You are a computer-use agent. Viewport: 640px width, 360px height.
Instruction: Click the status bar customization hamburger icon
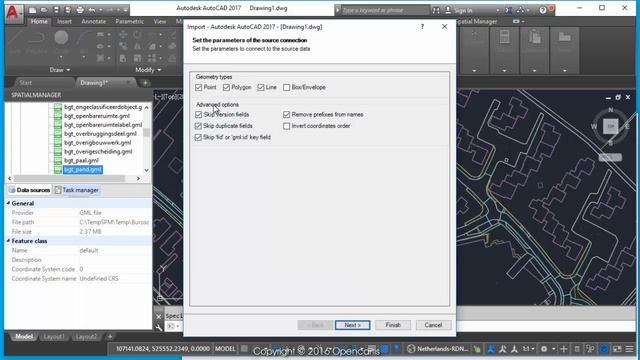(629, 349)
